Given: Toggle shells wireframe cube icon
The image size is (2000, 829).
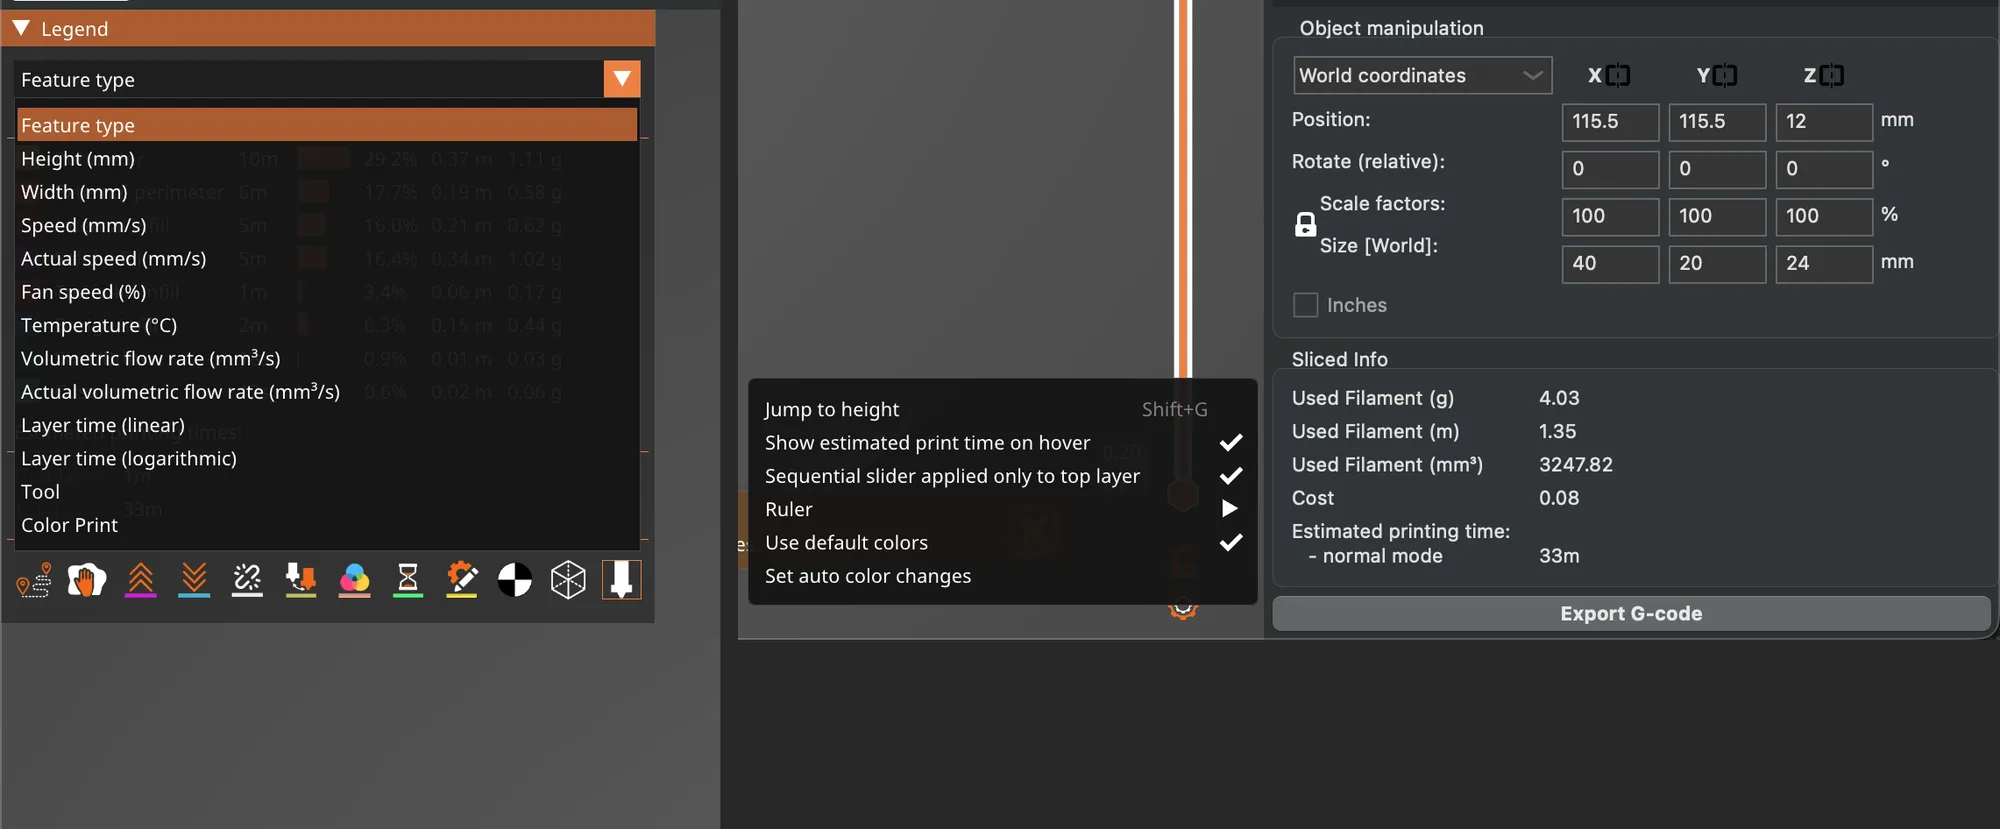Looking at the screenshot, I should coord(568,580).
